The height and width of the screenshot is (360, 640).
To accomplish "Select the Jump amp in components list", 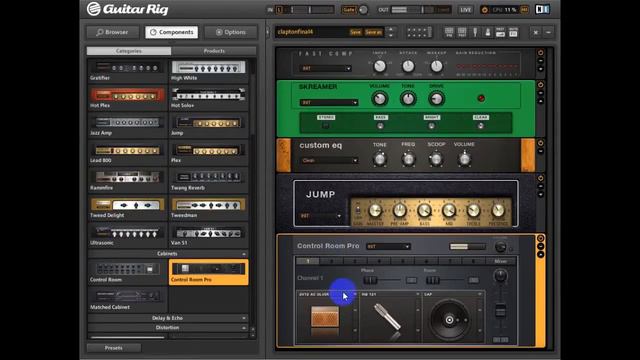I will click(x=209, y=126).
